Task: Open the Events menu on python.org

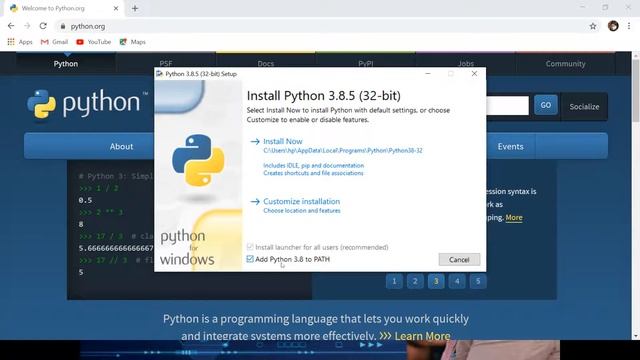Action: (x=510, y=146)
